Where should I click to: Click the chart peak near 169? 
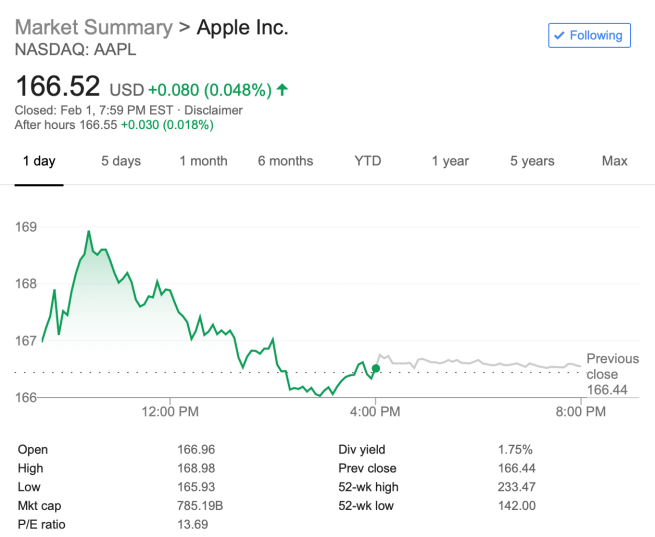(89, 232)
